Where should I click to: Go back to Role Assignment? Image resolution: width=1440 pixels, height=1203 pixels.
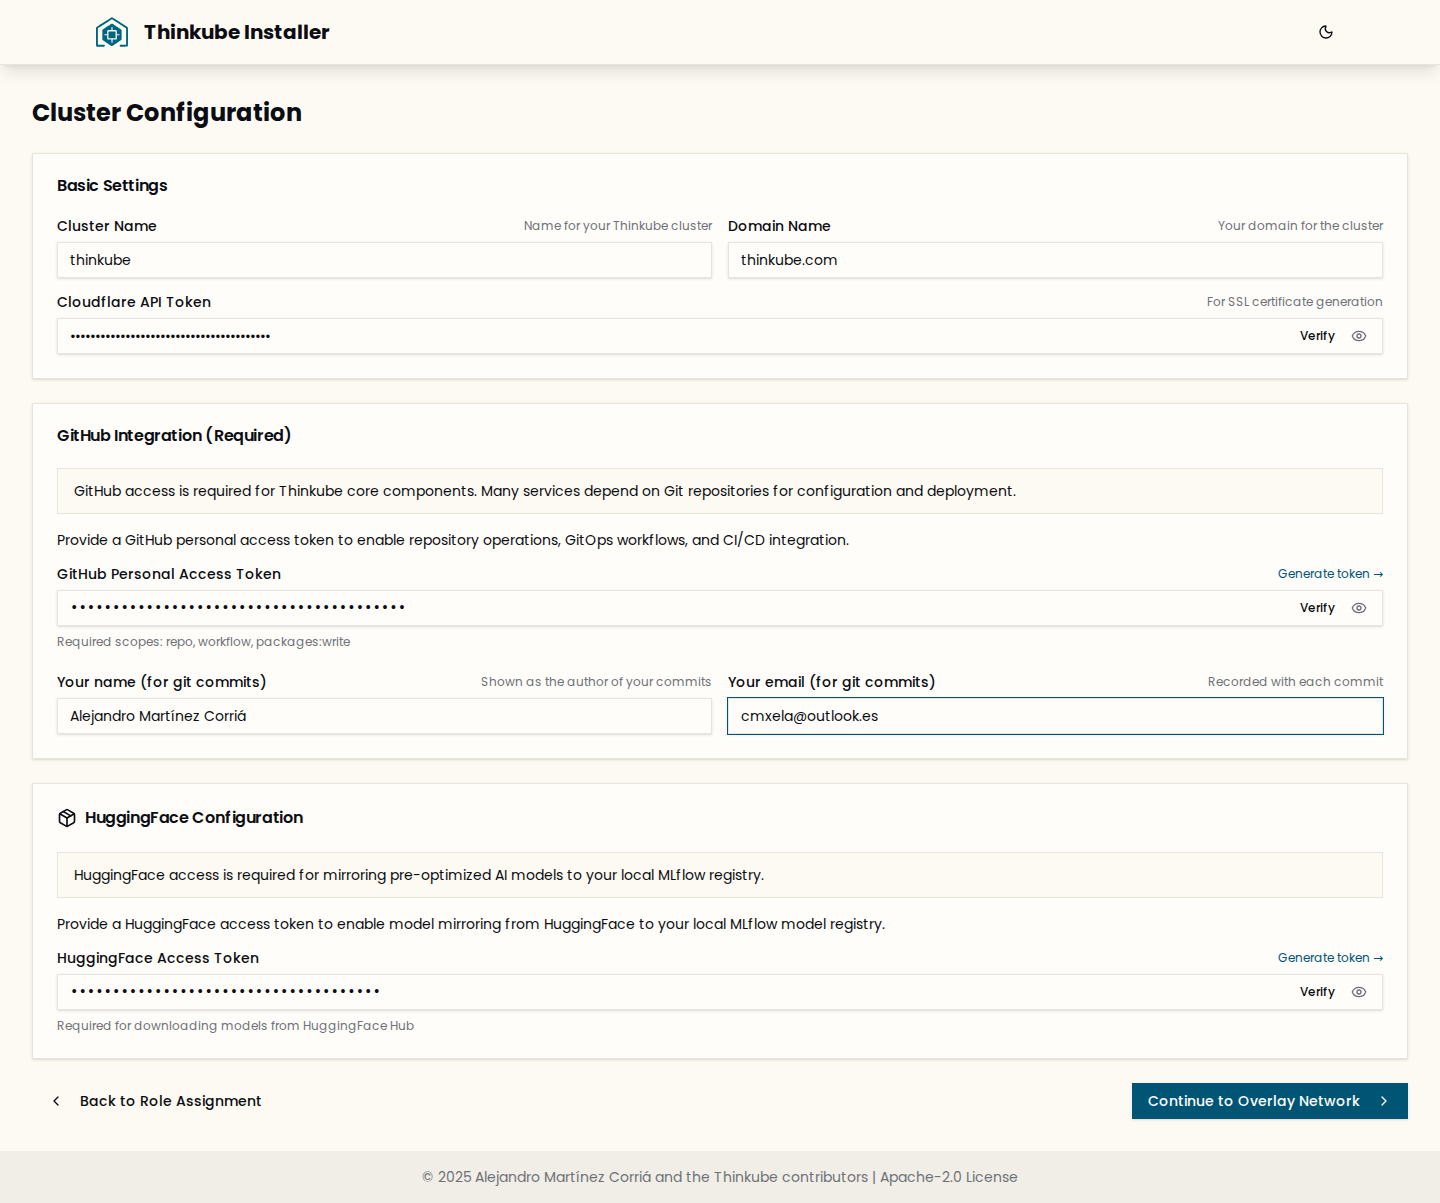(x=156, y=1101)
